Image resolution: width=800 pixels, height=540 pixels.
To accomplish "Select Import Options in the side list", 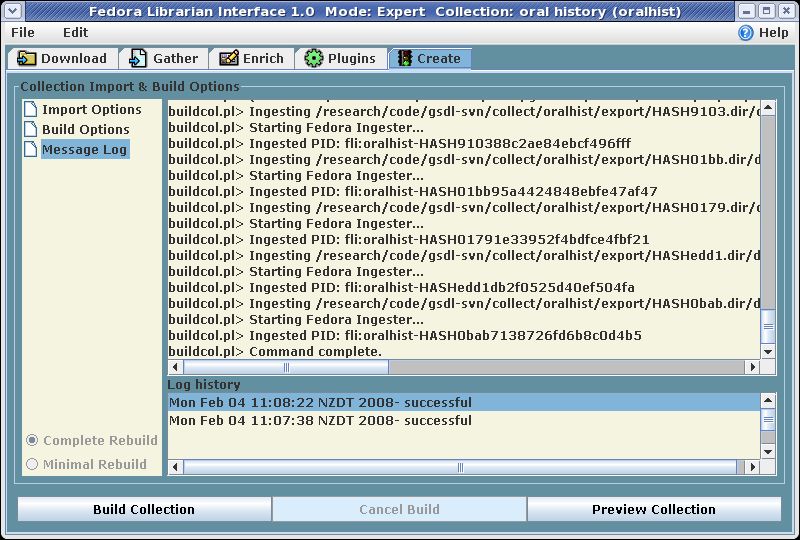I will click(x=92, y=109).
